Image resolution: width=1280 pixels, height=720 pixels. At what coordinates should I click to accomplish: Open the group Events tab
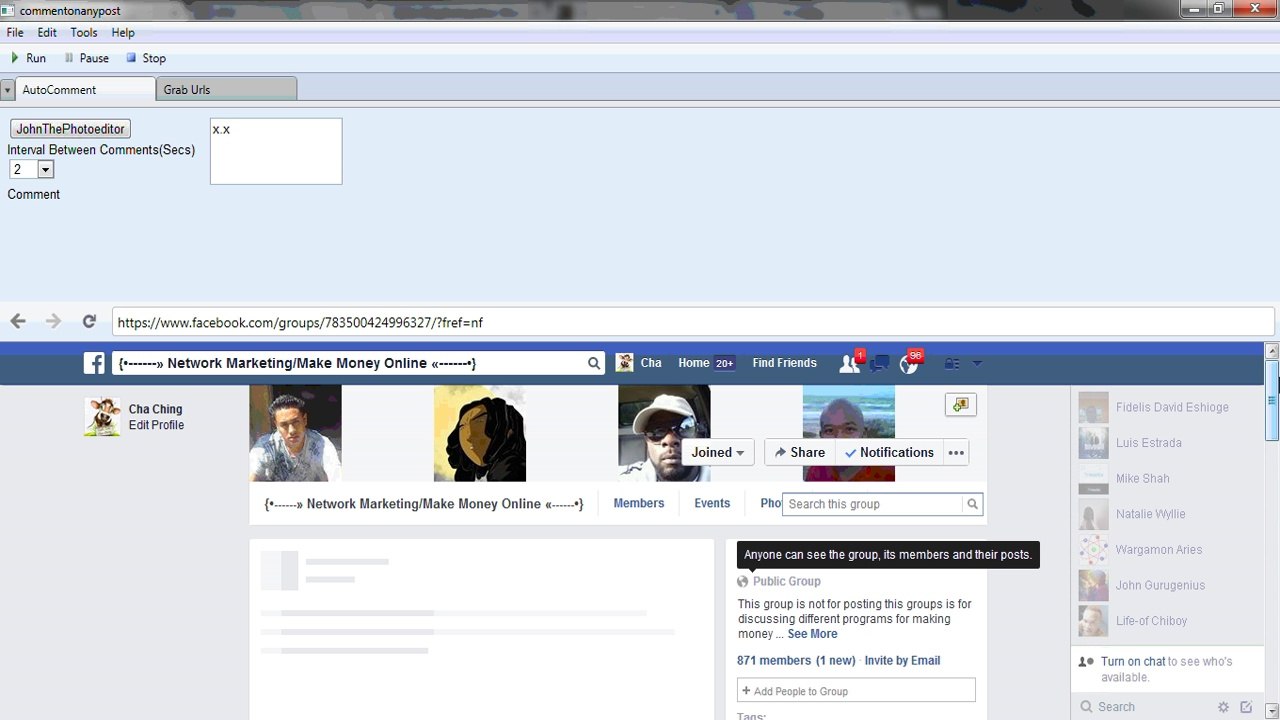pyautogui.click(x=712, y=503)
